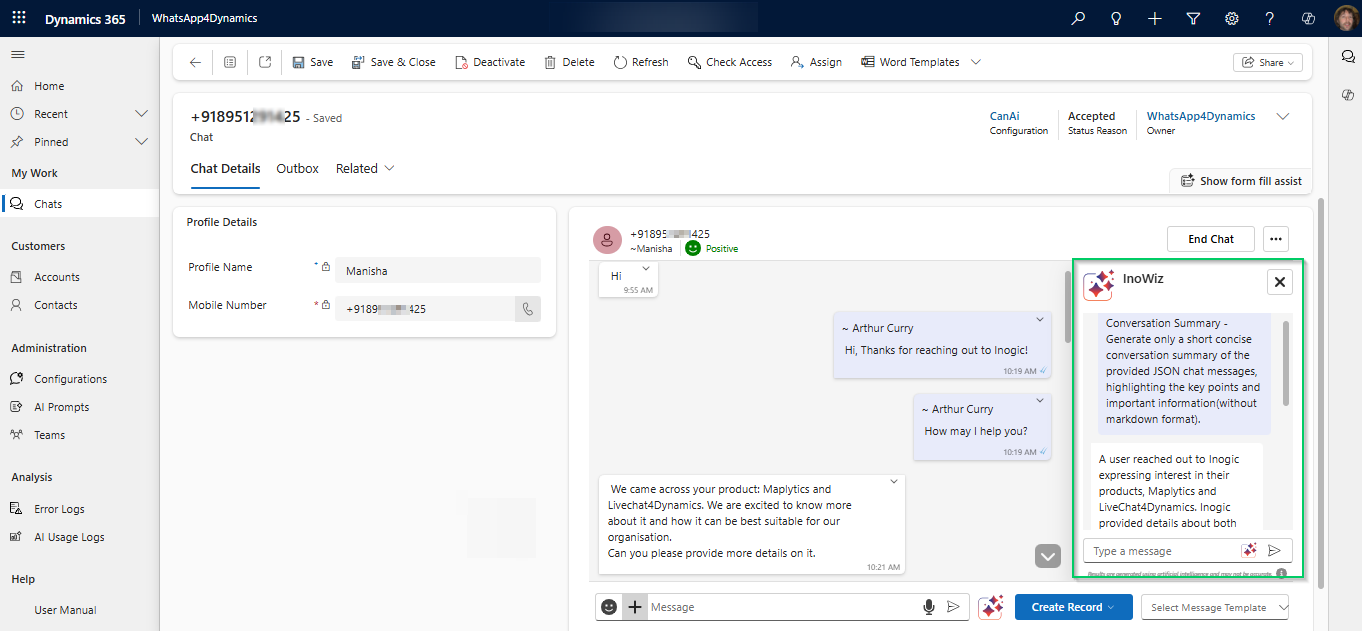Click Delete in the command bar

[x=568, y=62]
